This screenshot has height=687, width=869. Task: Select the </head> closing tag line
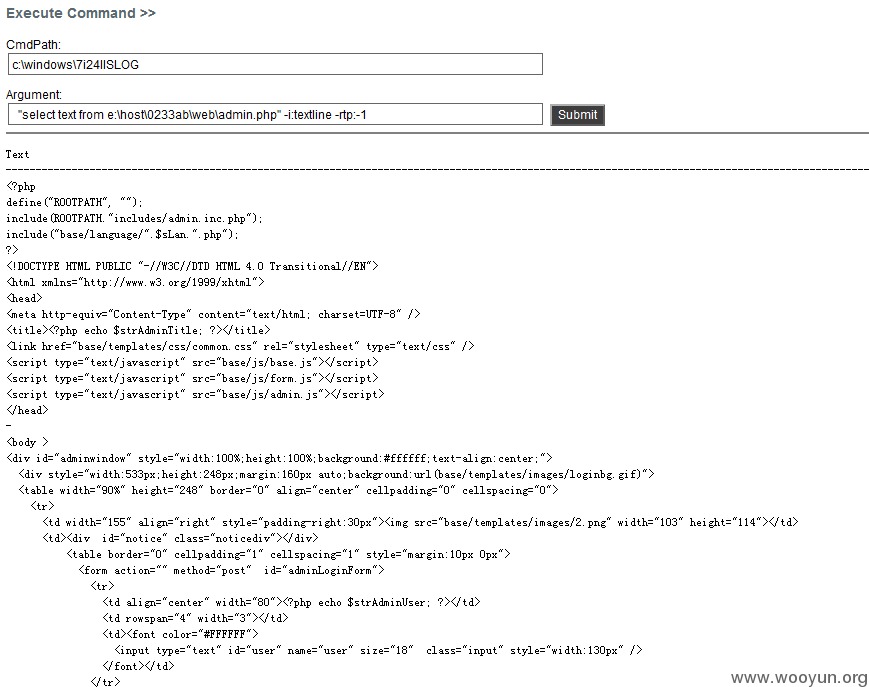click(27, 411)
